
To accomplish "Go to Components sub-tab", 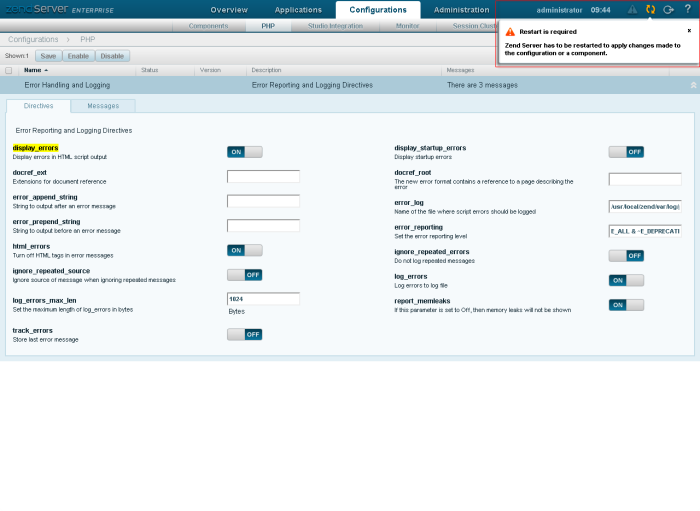I will click(x=208, y=26).
